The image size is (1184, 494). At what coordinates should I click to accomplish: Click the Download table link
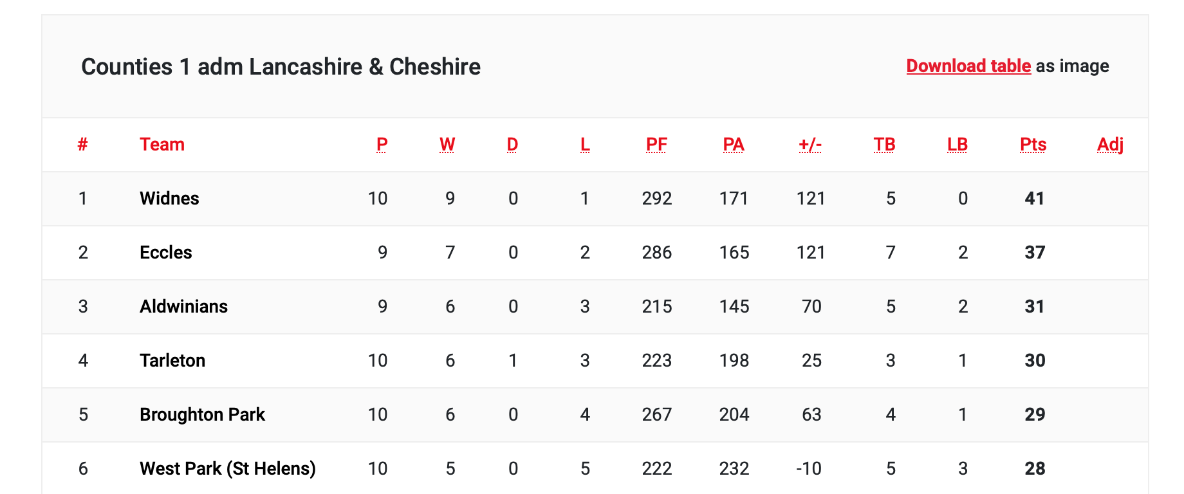click(x=968, y=66)
